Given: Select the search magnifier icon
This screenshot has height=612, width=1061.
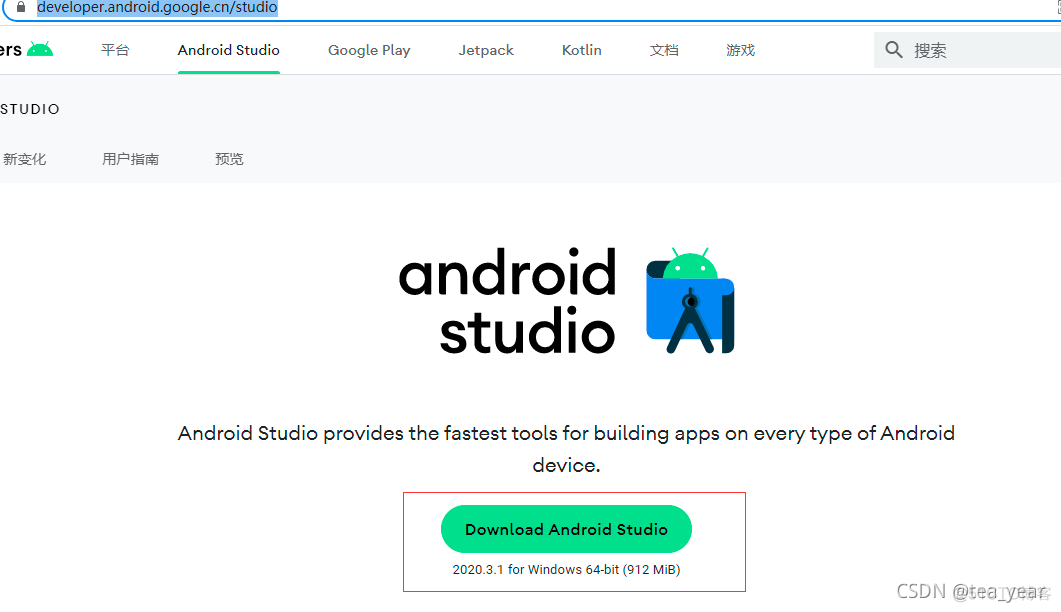Looking at the screenshot, I should point(893,49).
